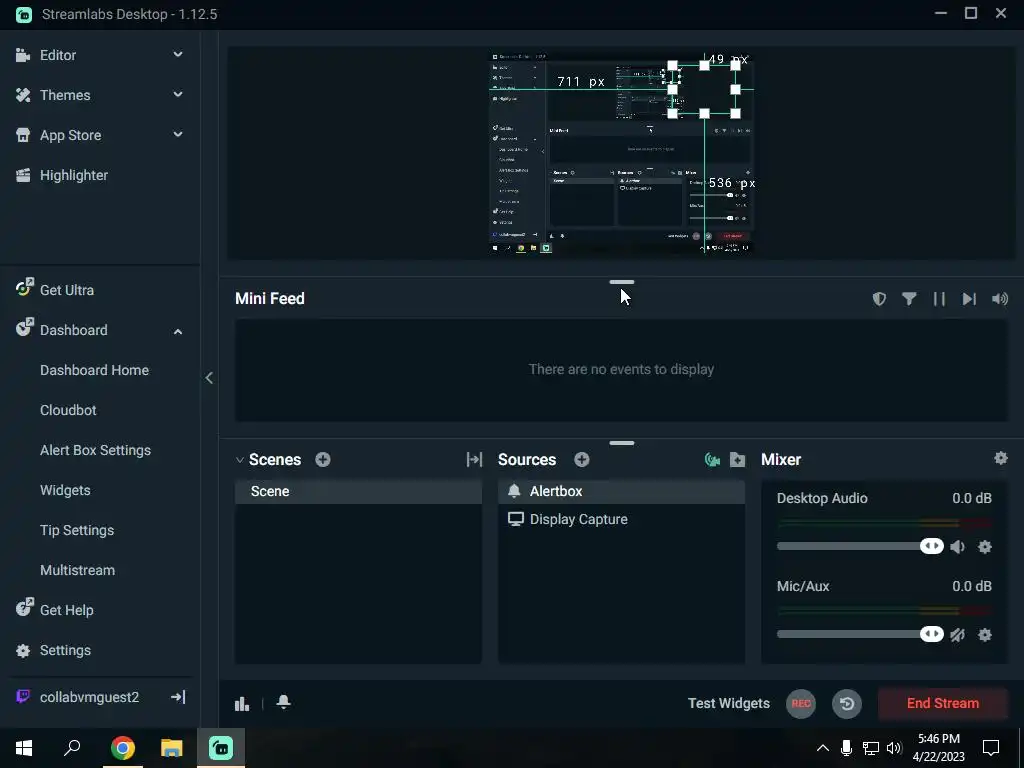Viewport: 1024px width, 768px height.
Task: Open the Highlighter tool
Action: (73, 175)
